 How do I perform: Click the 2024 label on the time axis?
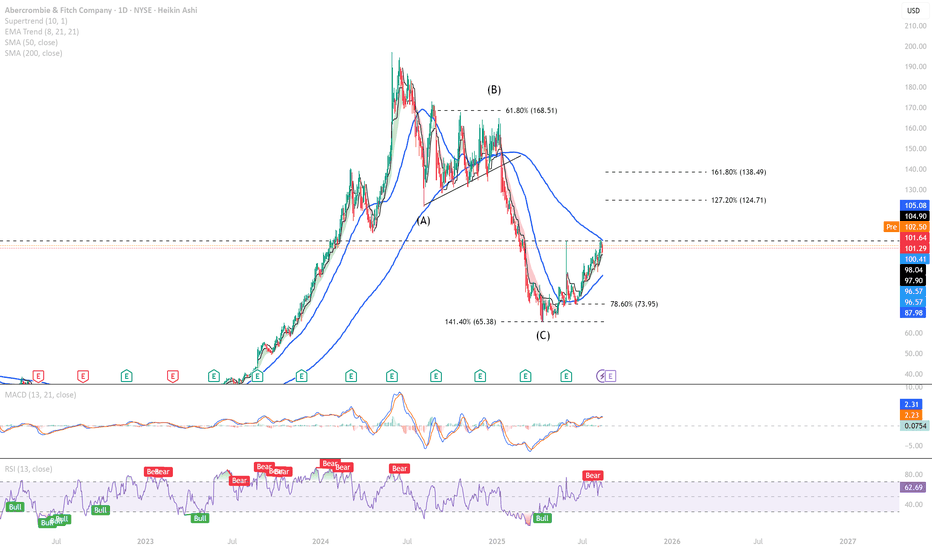(320, 541)
